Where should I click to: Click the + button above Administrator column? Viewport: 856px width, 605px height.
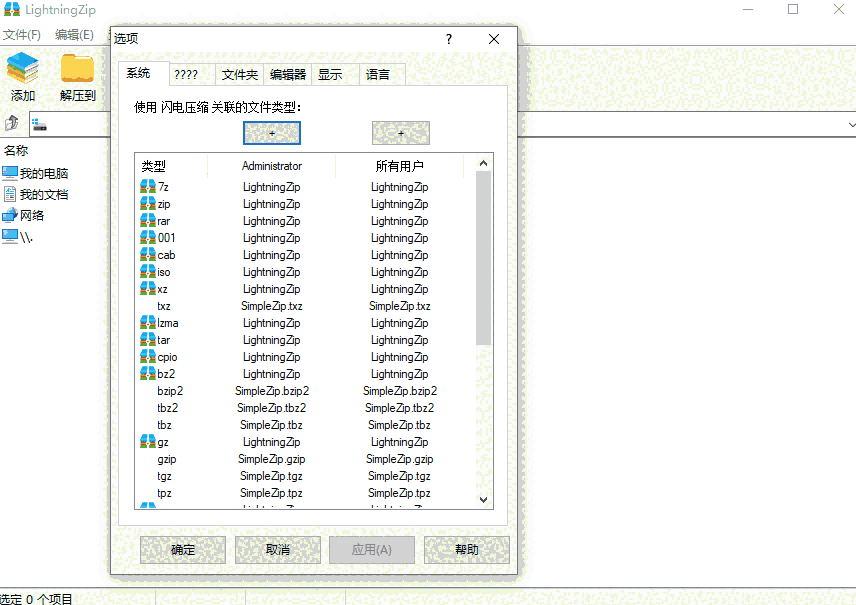point(272,133)
